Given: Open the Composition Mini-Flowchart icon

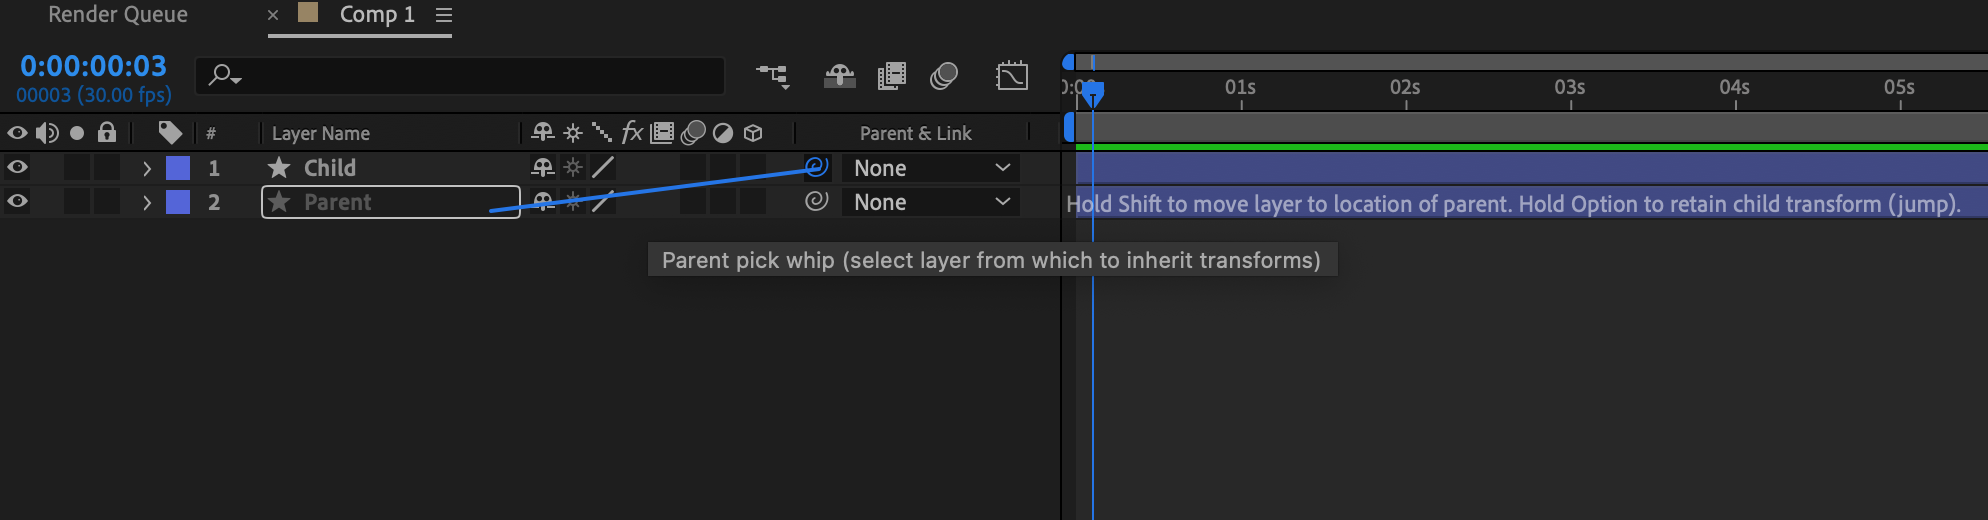Looking at the screenshot, I should [x=772, y=76].
